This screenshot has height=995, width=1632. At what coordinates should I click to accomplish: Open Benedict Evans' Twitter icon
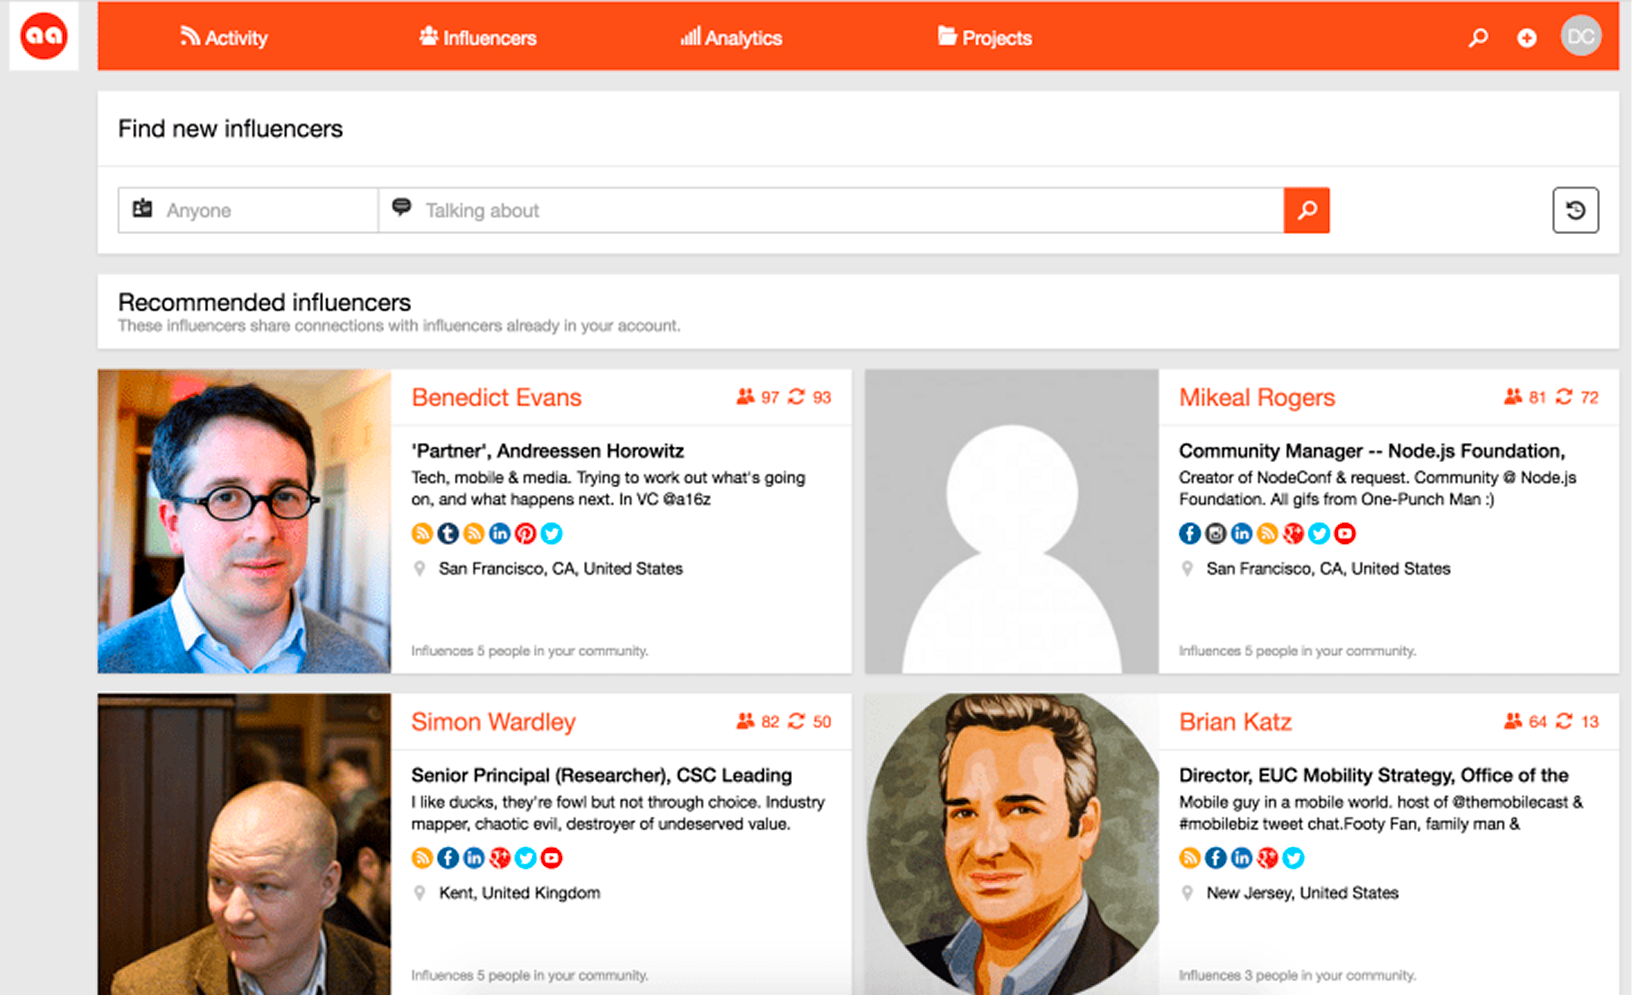tap(552, 534)
